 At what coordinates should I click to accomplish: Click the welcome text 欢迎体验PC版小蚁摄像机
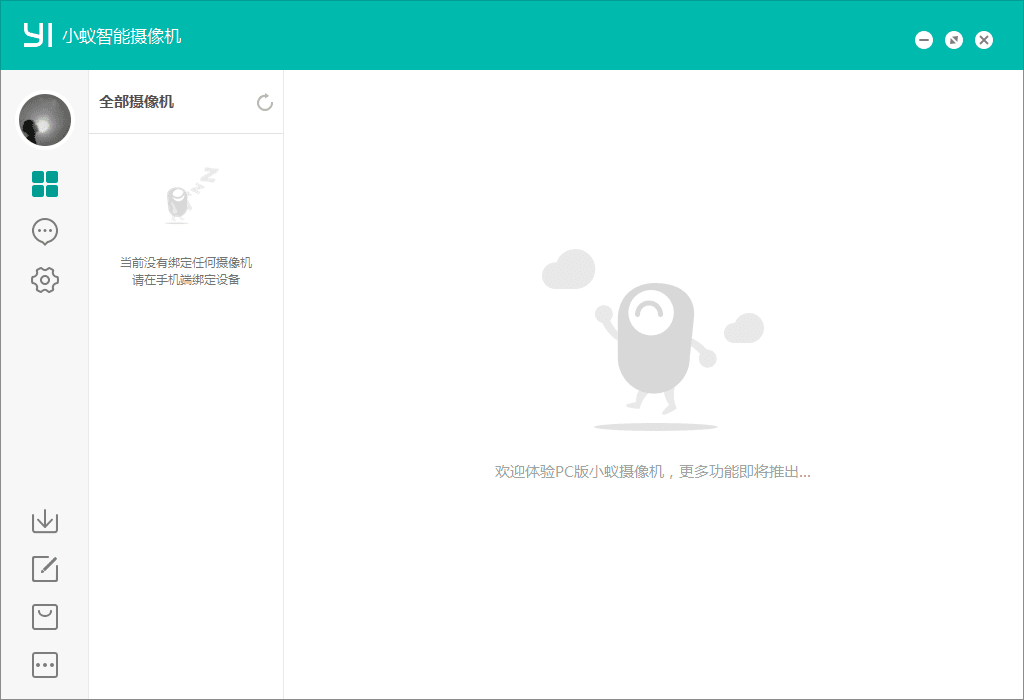coord(654,471)
